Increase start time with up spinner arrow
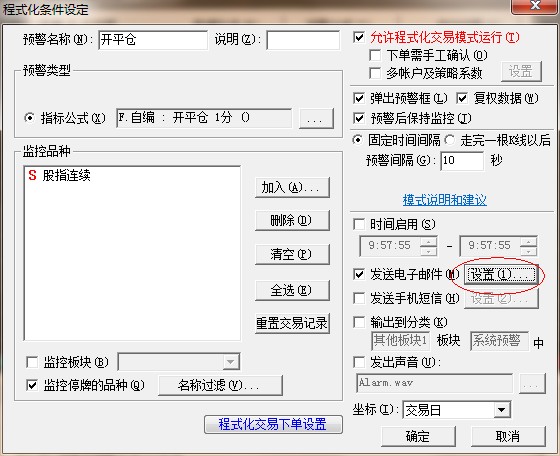The width and height of the screenshot is (560, 456). coord(428,241)
